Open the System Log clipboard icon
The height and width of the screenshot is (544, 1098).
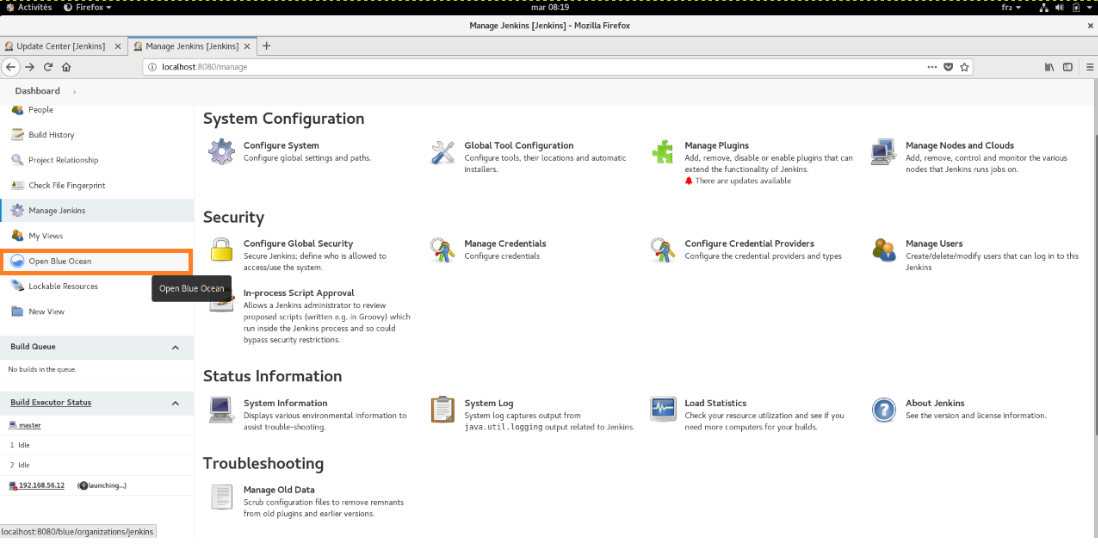pyautogui.click(x=442, y=410)
